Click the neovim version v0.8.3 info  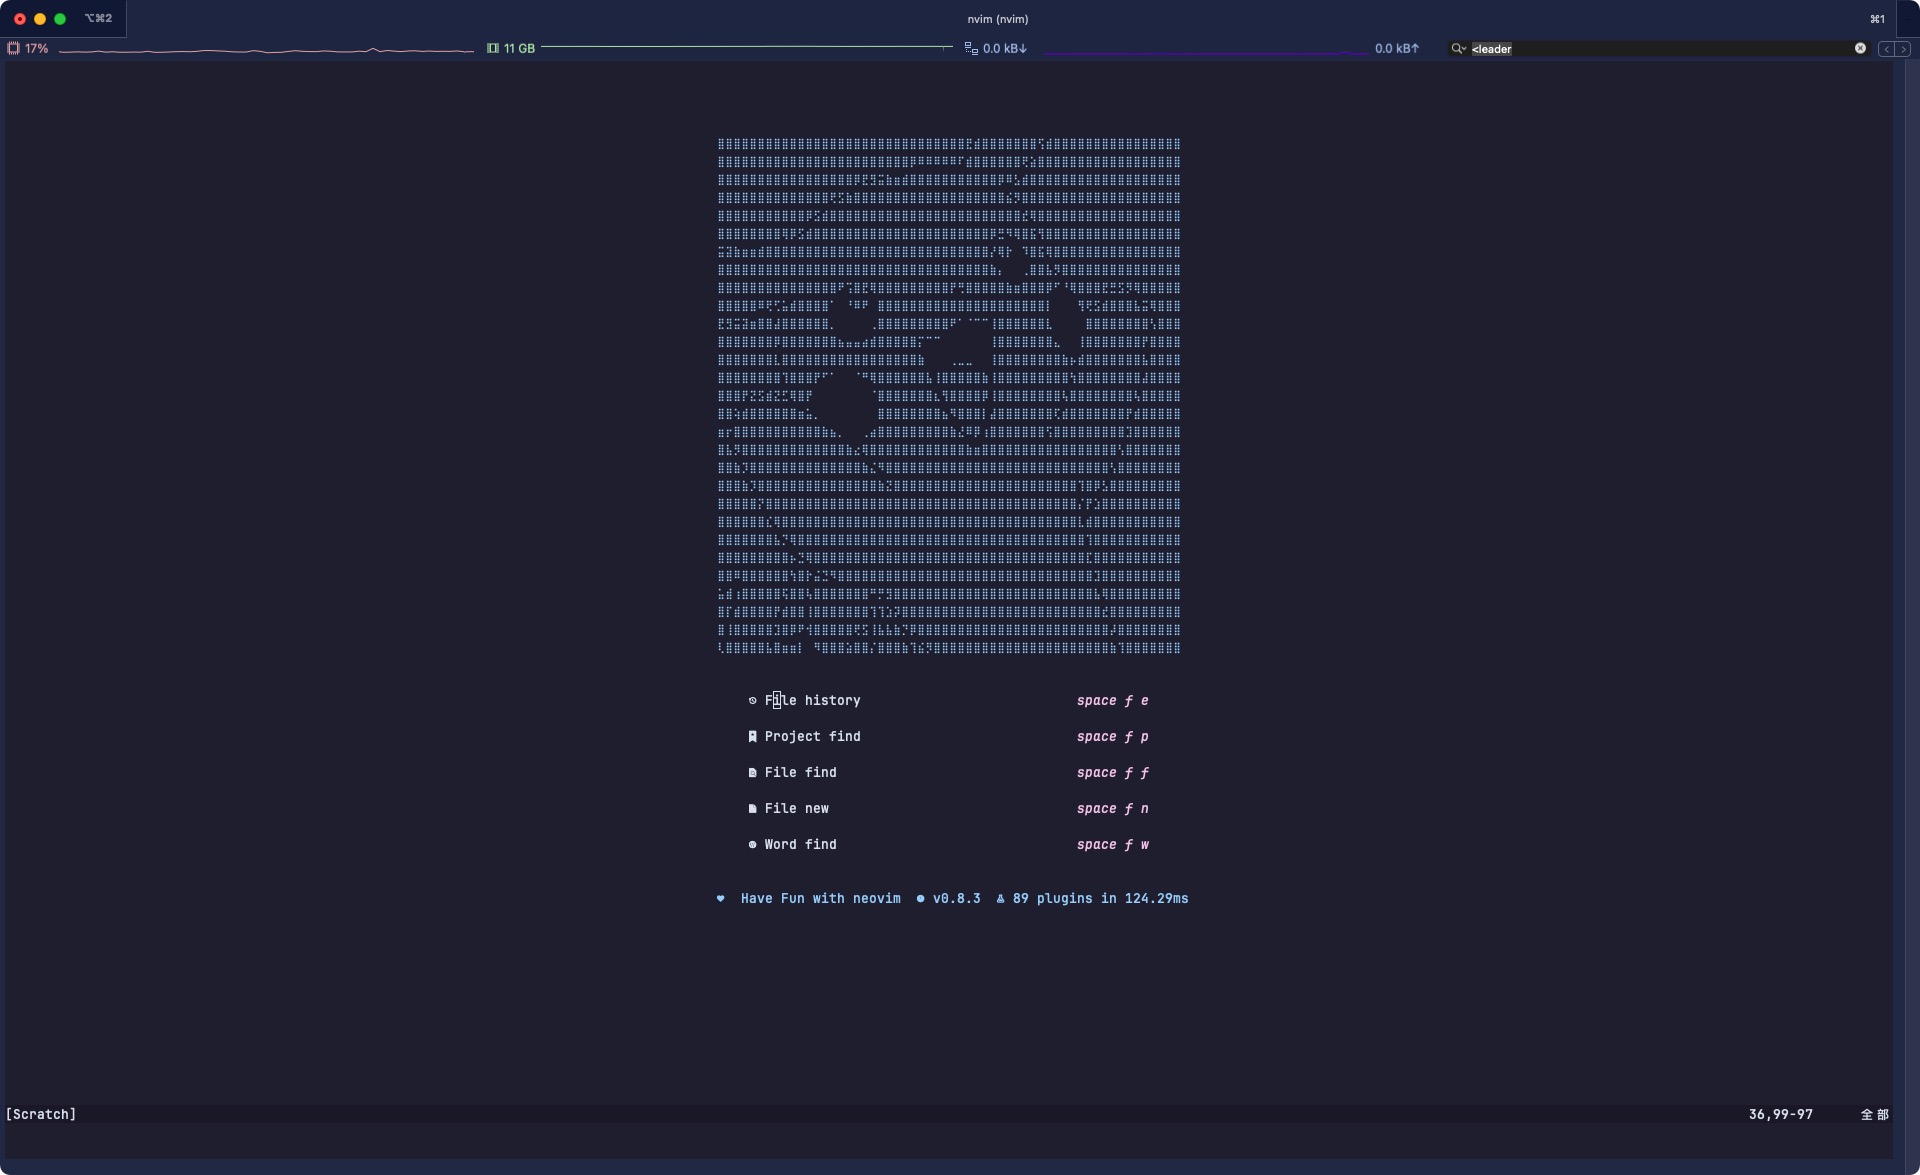coord(956,898)
